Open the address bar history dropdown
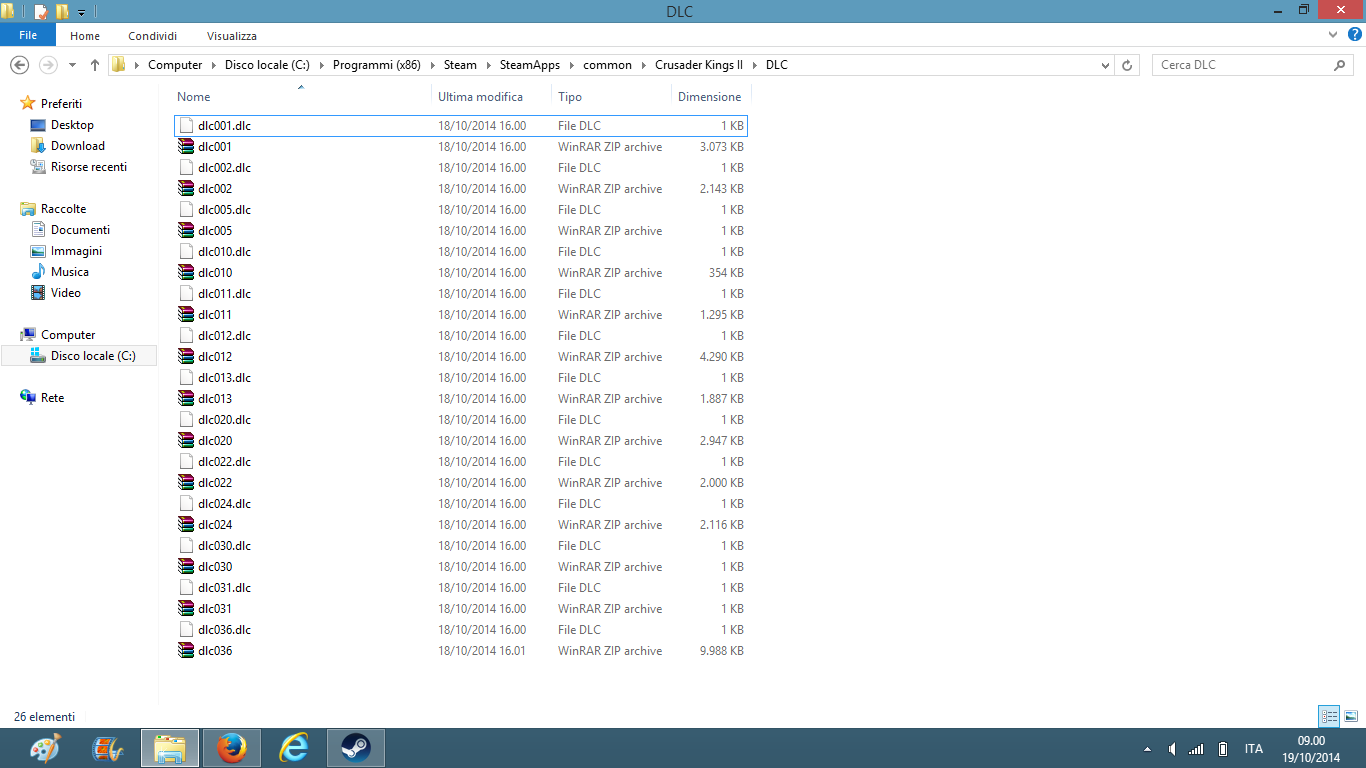This screenshot has width=1366, height=768. (1105, 65)
